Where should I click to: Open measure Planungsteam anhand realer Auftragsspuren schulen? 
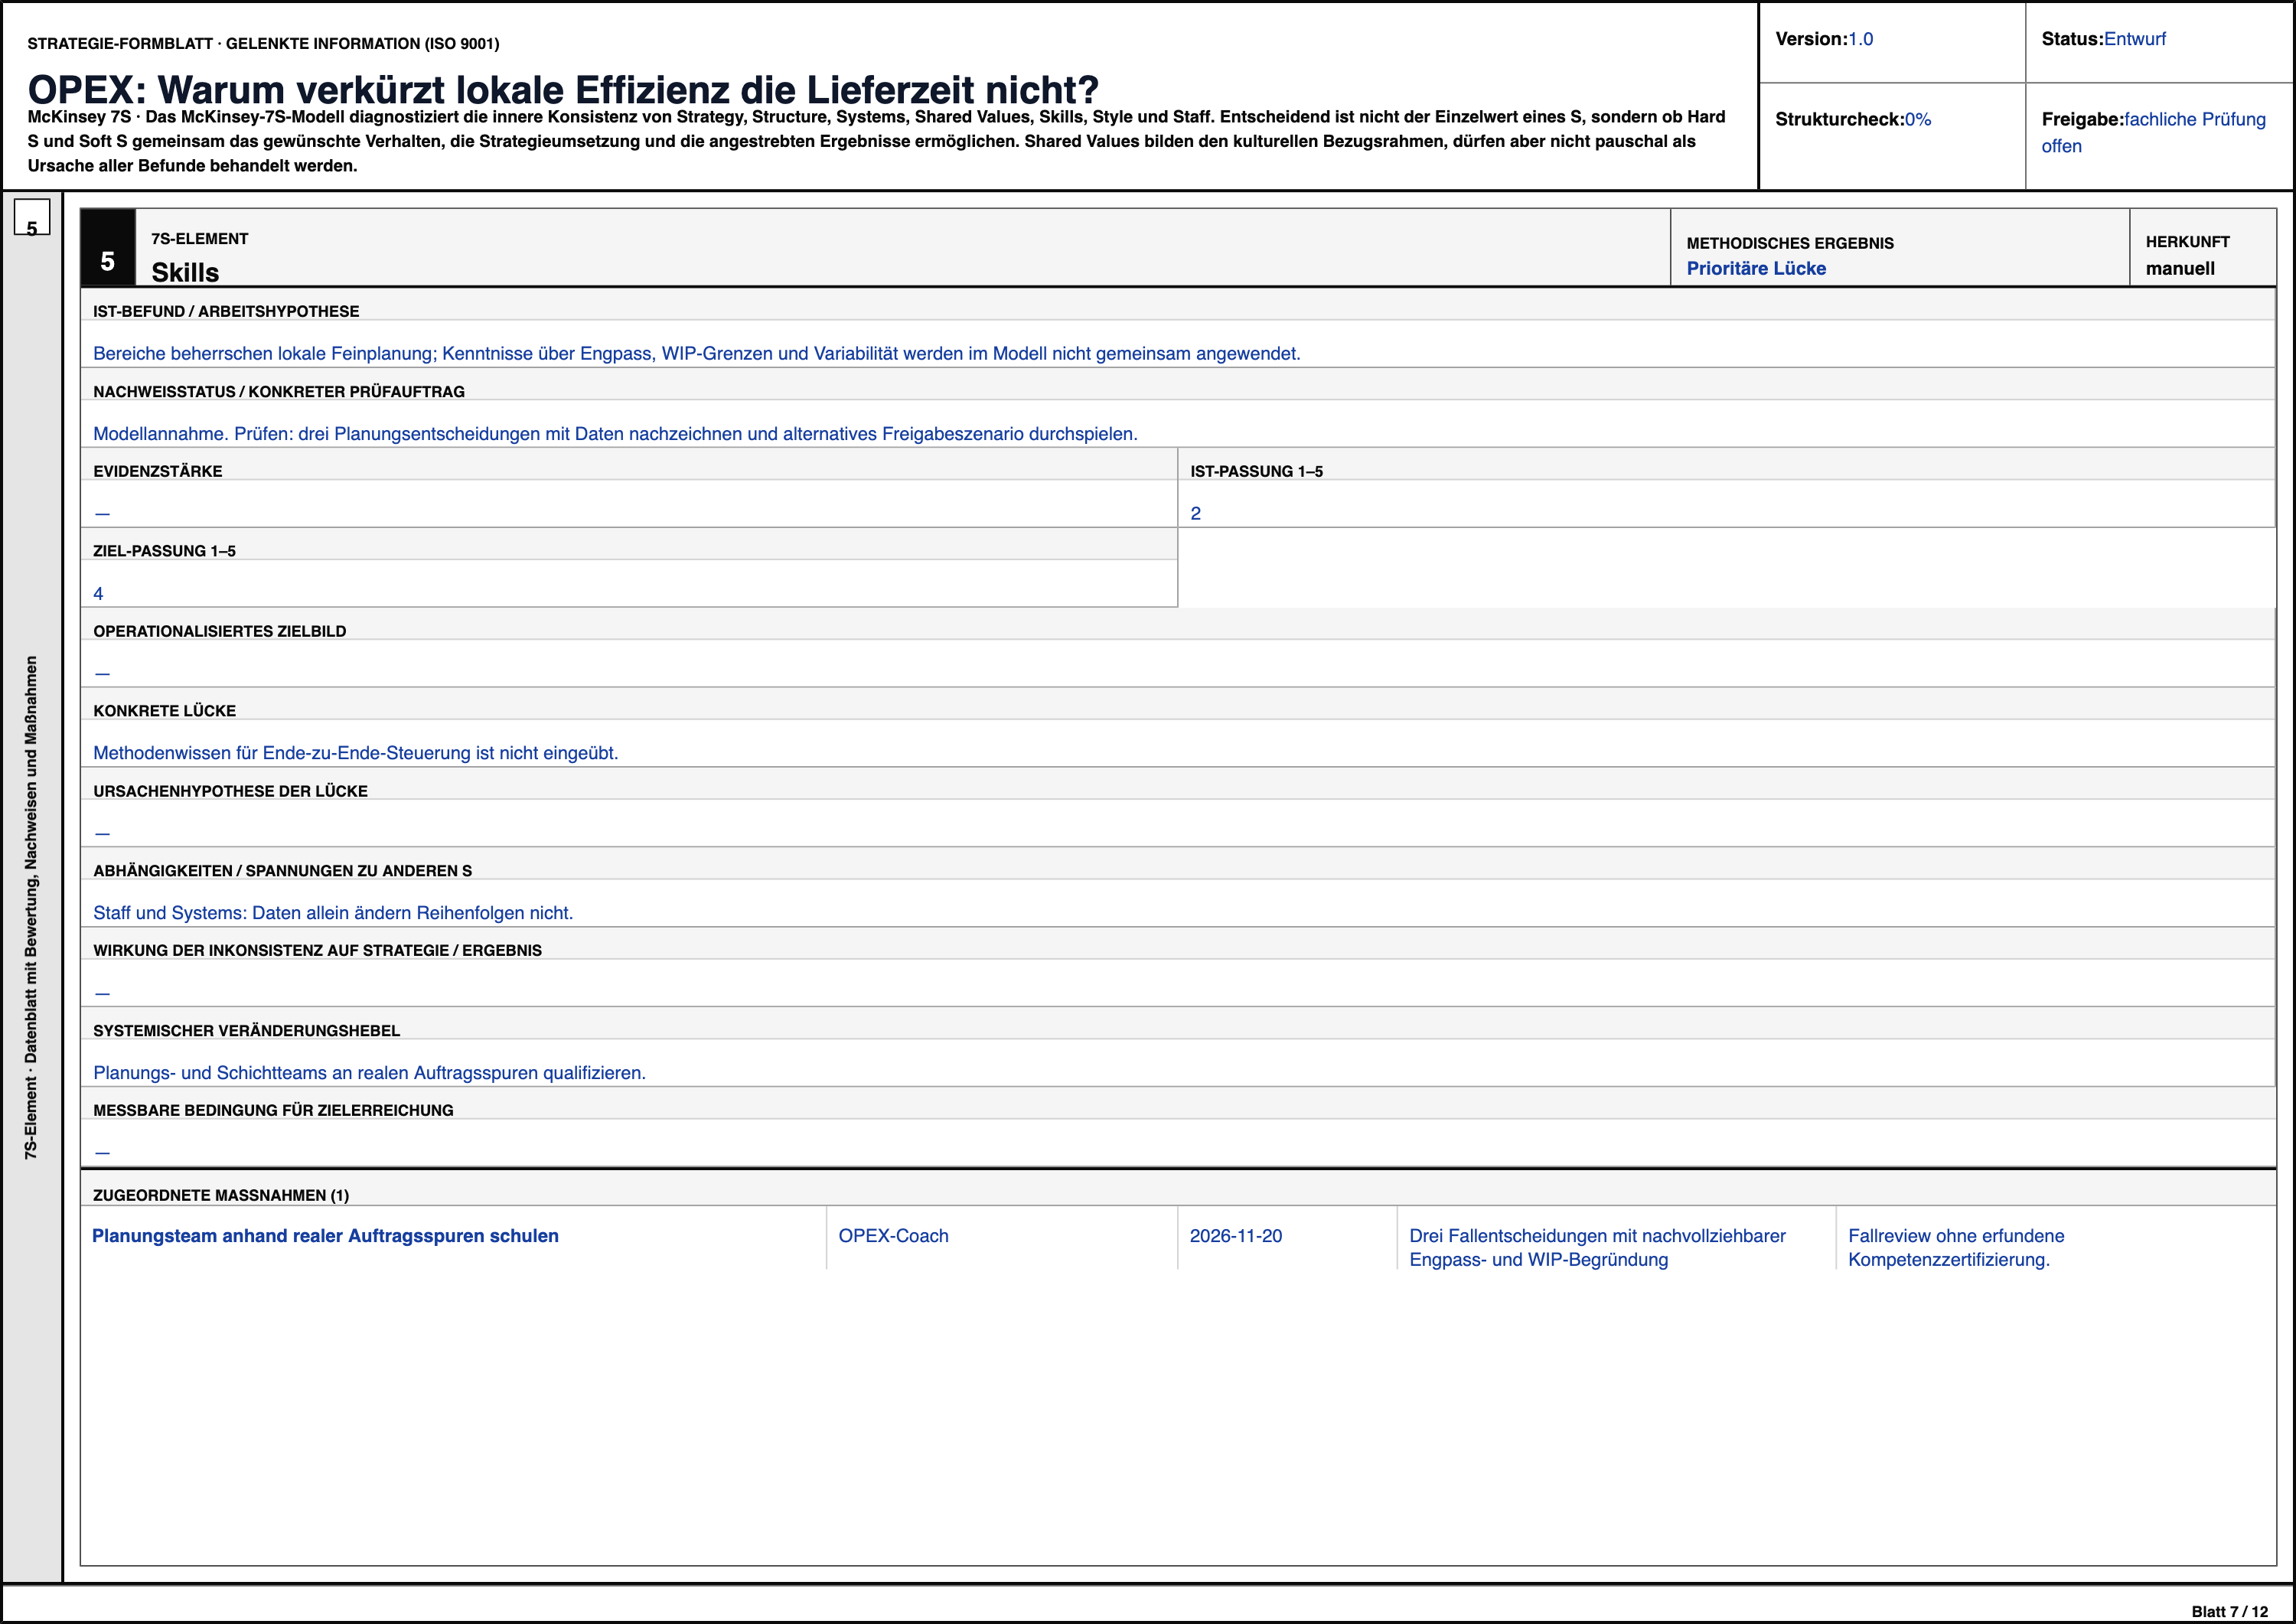[x=325, y=1236]
